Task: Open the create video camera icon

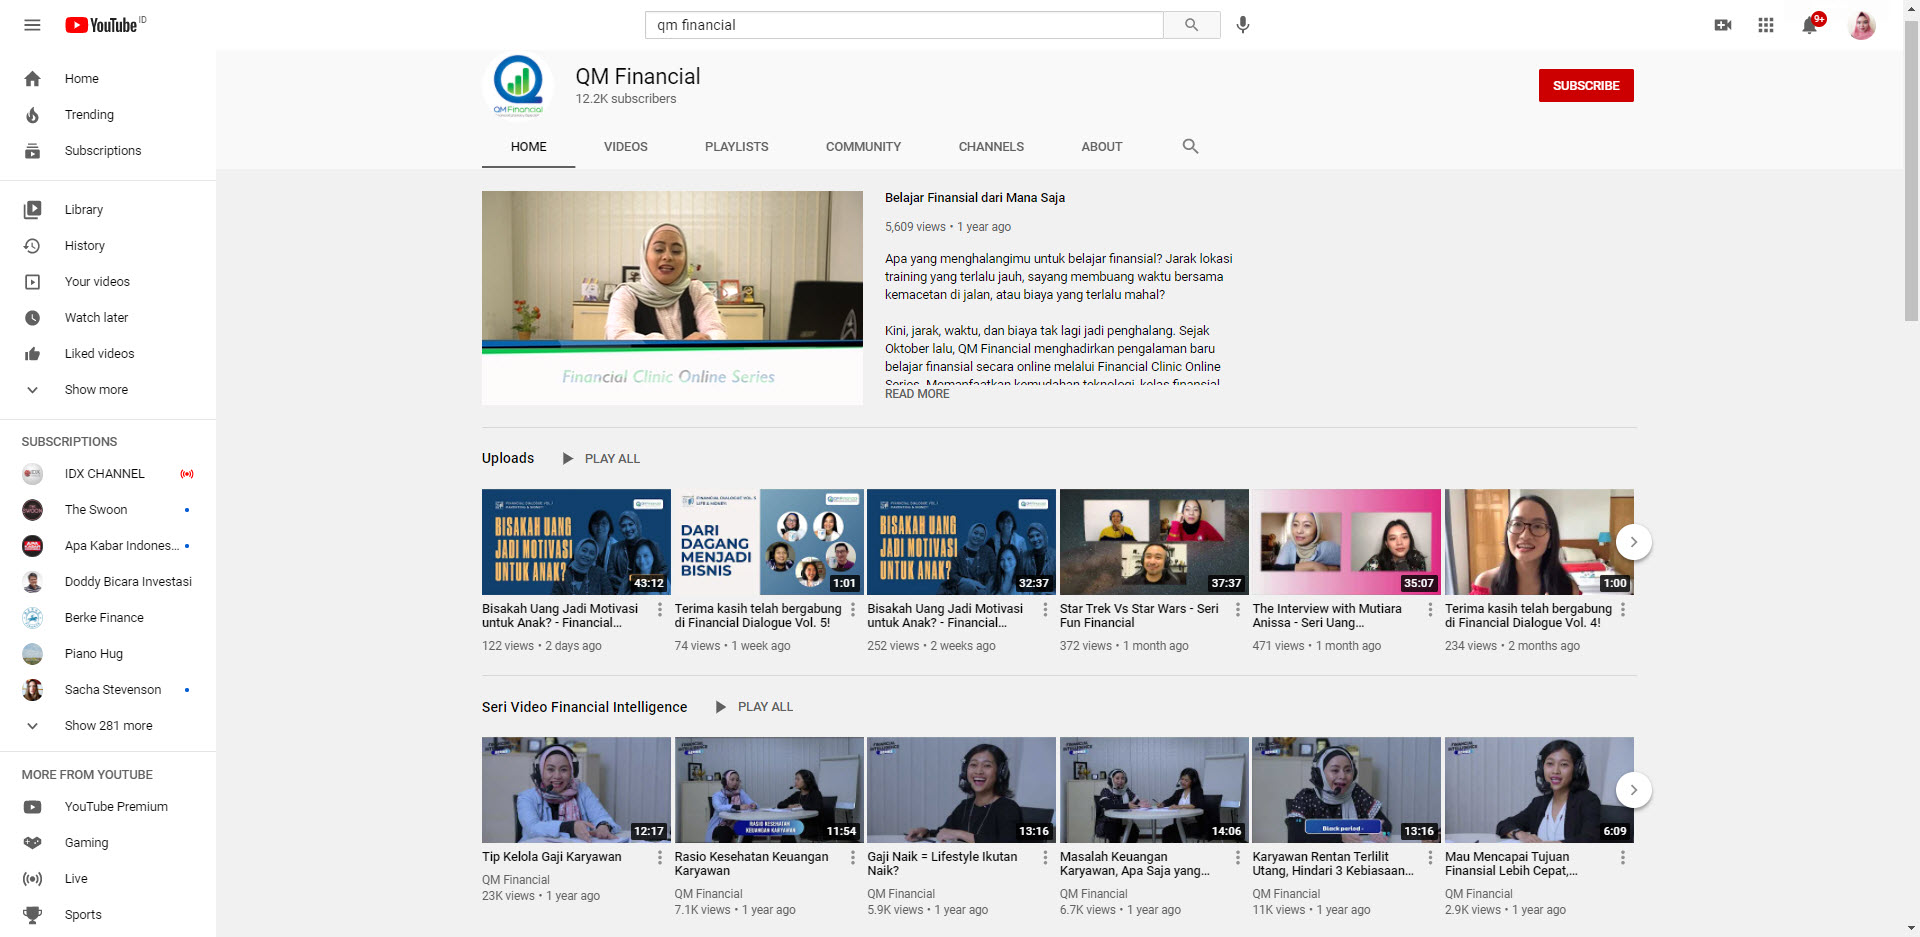Action: [x=1722, y=25]
